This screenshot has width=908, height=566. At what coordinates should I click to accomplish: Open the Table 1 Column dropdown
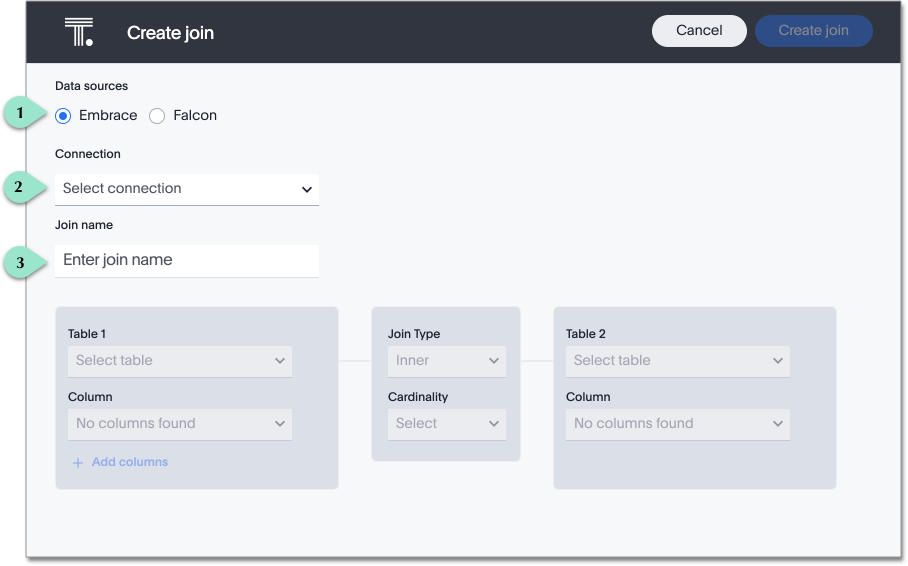[x=180, y=424]
